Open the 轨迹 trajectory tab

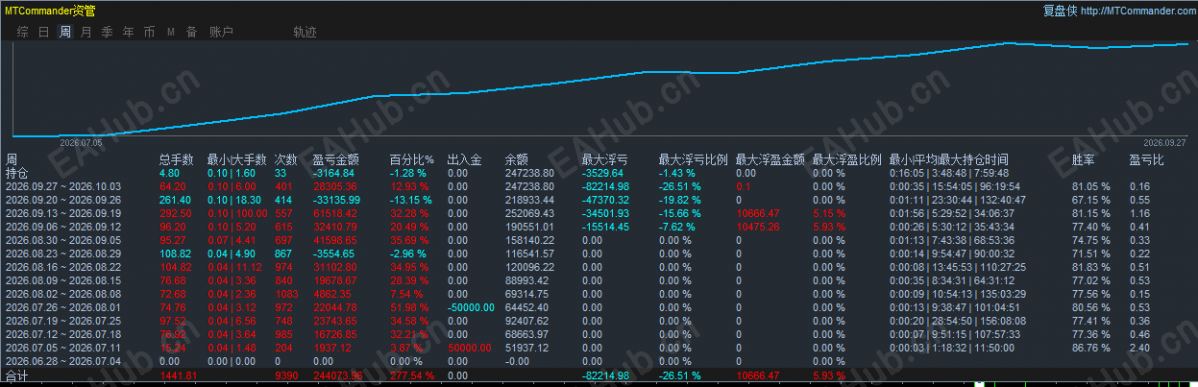[305, 32]
